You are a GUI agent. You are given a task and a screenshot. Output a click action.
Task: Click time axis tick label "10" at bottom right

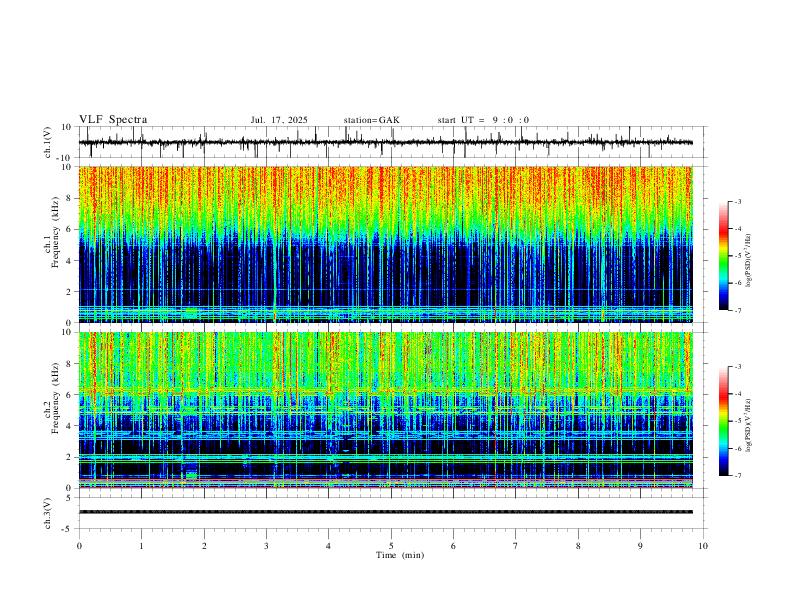pyautogui.click(x=703, y=546)
